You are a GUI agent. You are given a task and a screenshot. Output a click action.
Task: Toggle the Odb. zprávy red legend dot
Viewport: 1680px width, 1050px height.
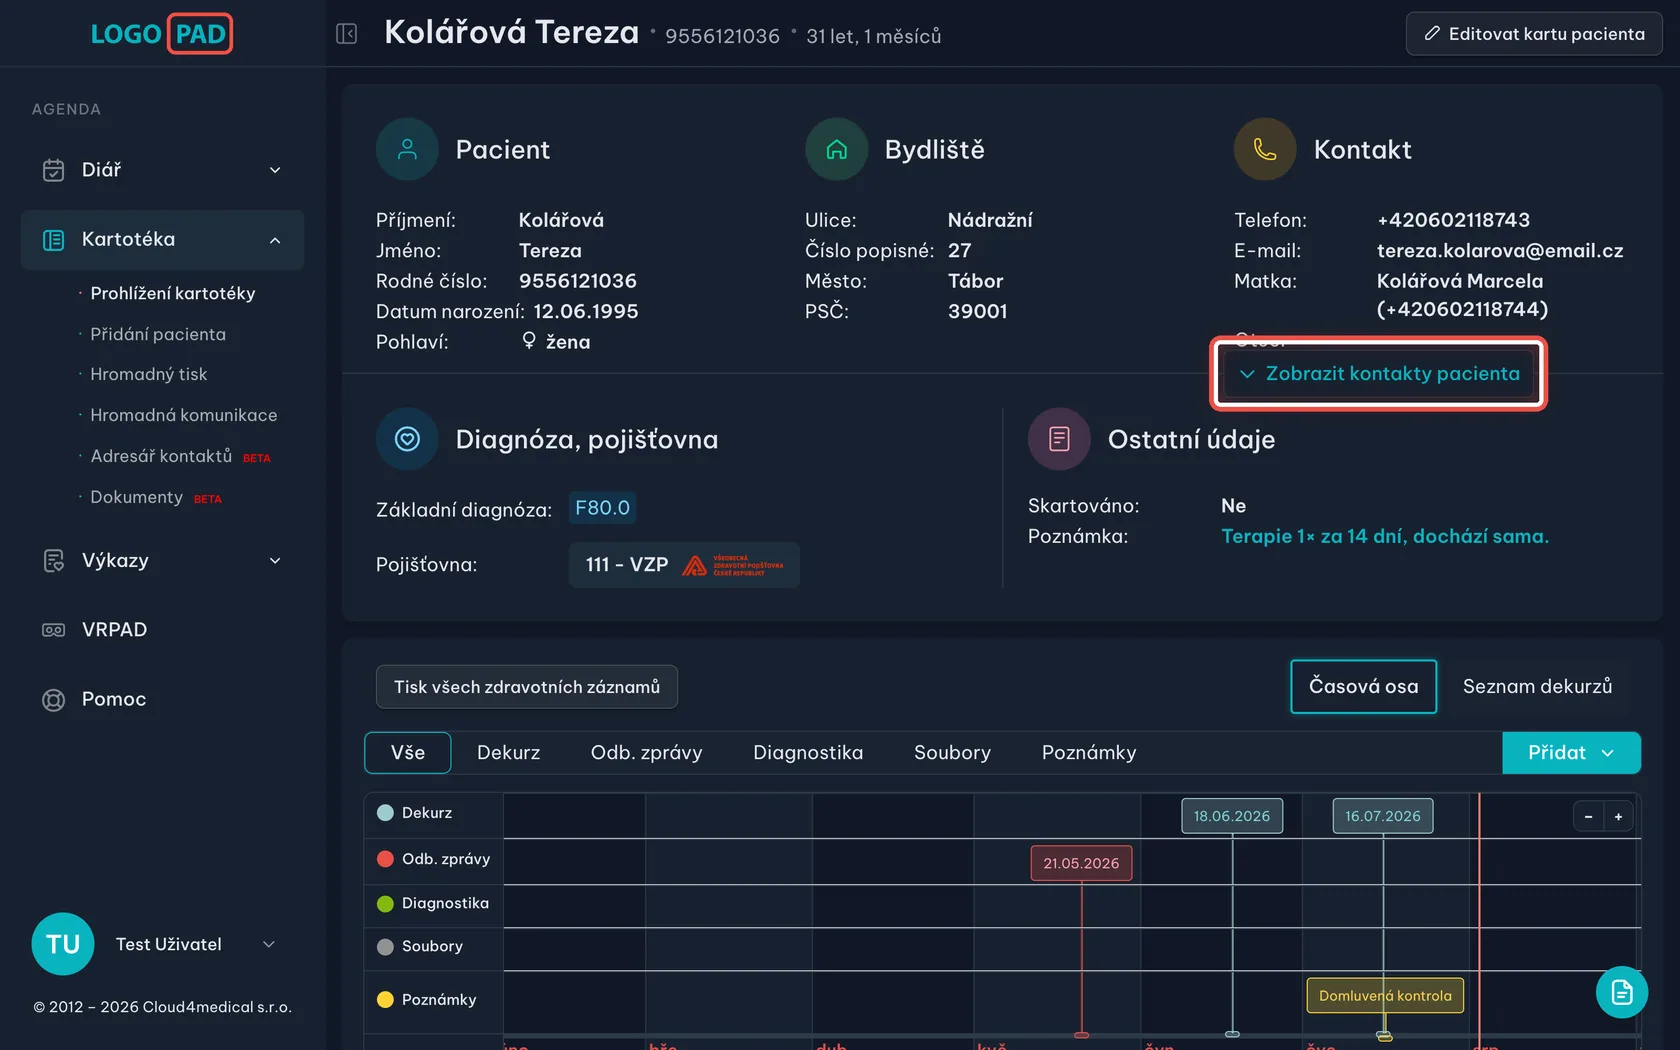click(385, 859)
